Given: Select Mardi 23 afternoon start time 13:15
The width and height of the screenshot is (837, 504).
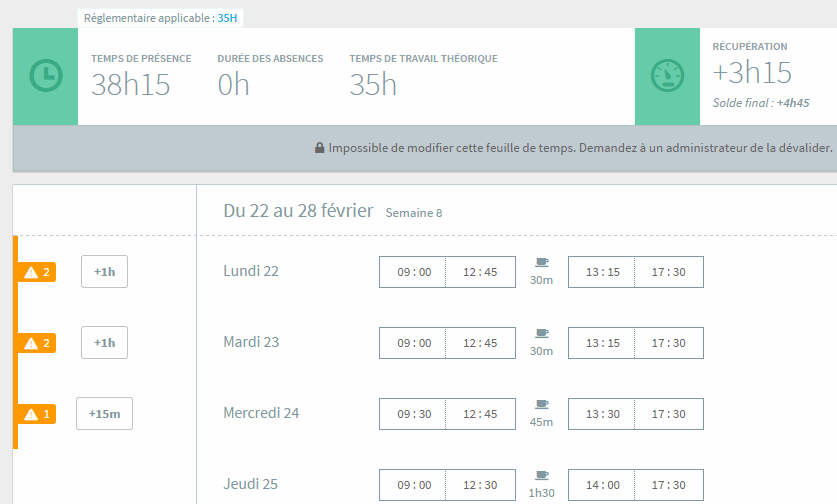Looking at the screenshot, I should pos(602,343).
